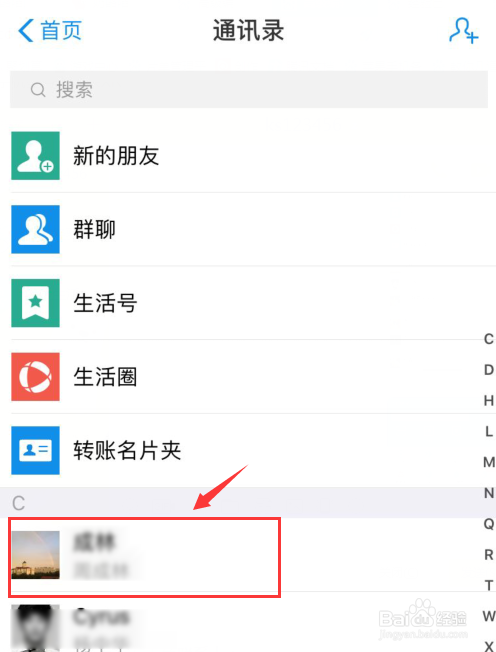Open the 转账名片夹 card icon
The image size is (496, 652).
(x=35, y=450)
